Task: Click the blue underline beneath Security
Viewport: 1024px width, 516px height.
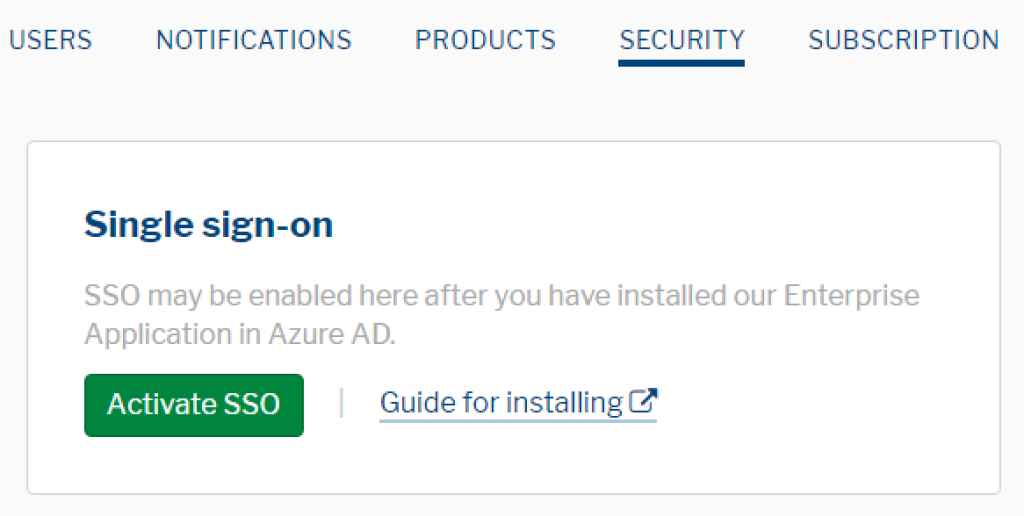Action: pos(682,63)
